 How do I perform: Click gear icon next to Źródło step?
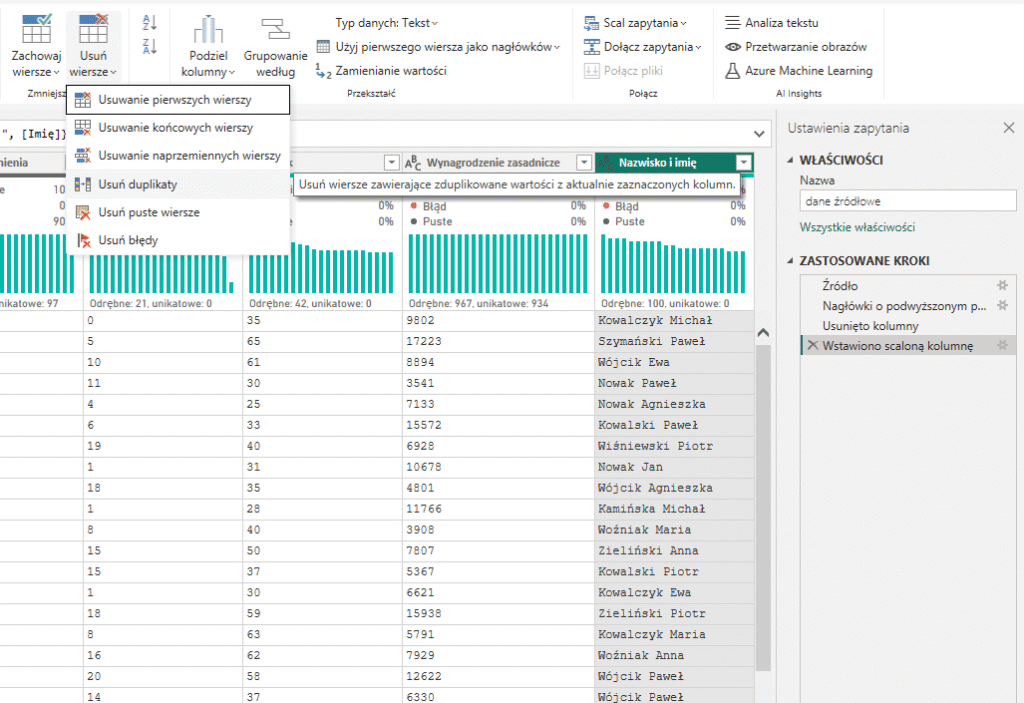pos(1002,285)
